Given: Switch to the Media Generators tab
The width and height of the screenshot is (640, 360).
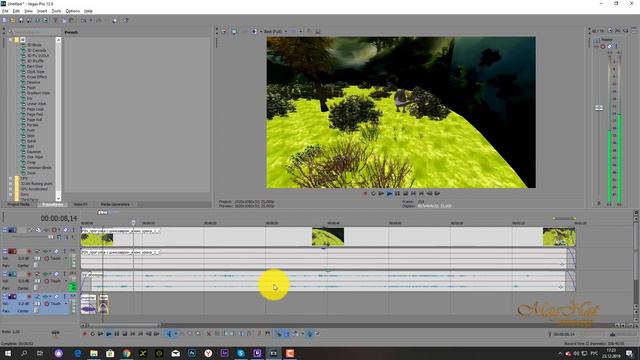Looking at the screenshot, I should click(x=115, y=204).
